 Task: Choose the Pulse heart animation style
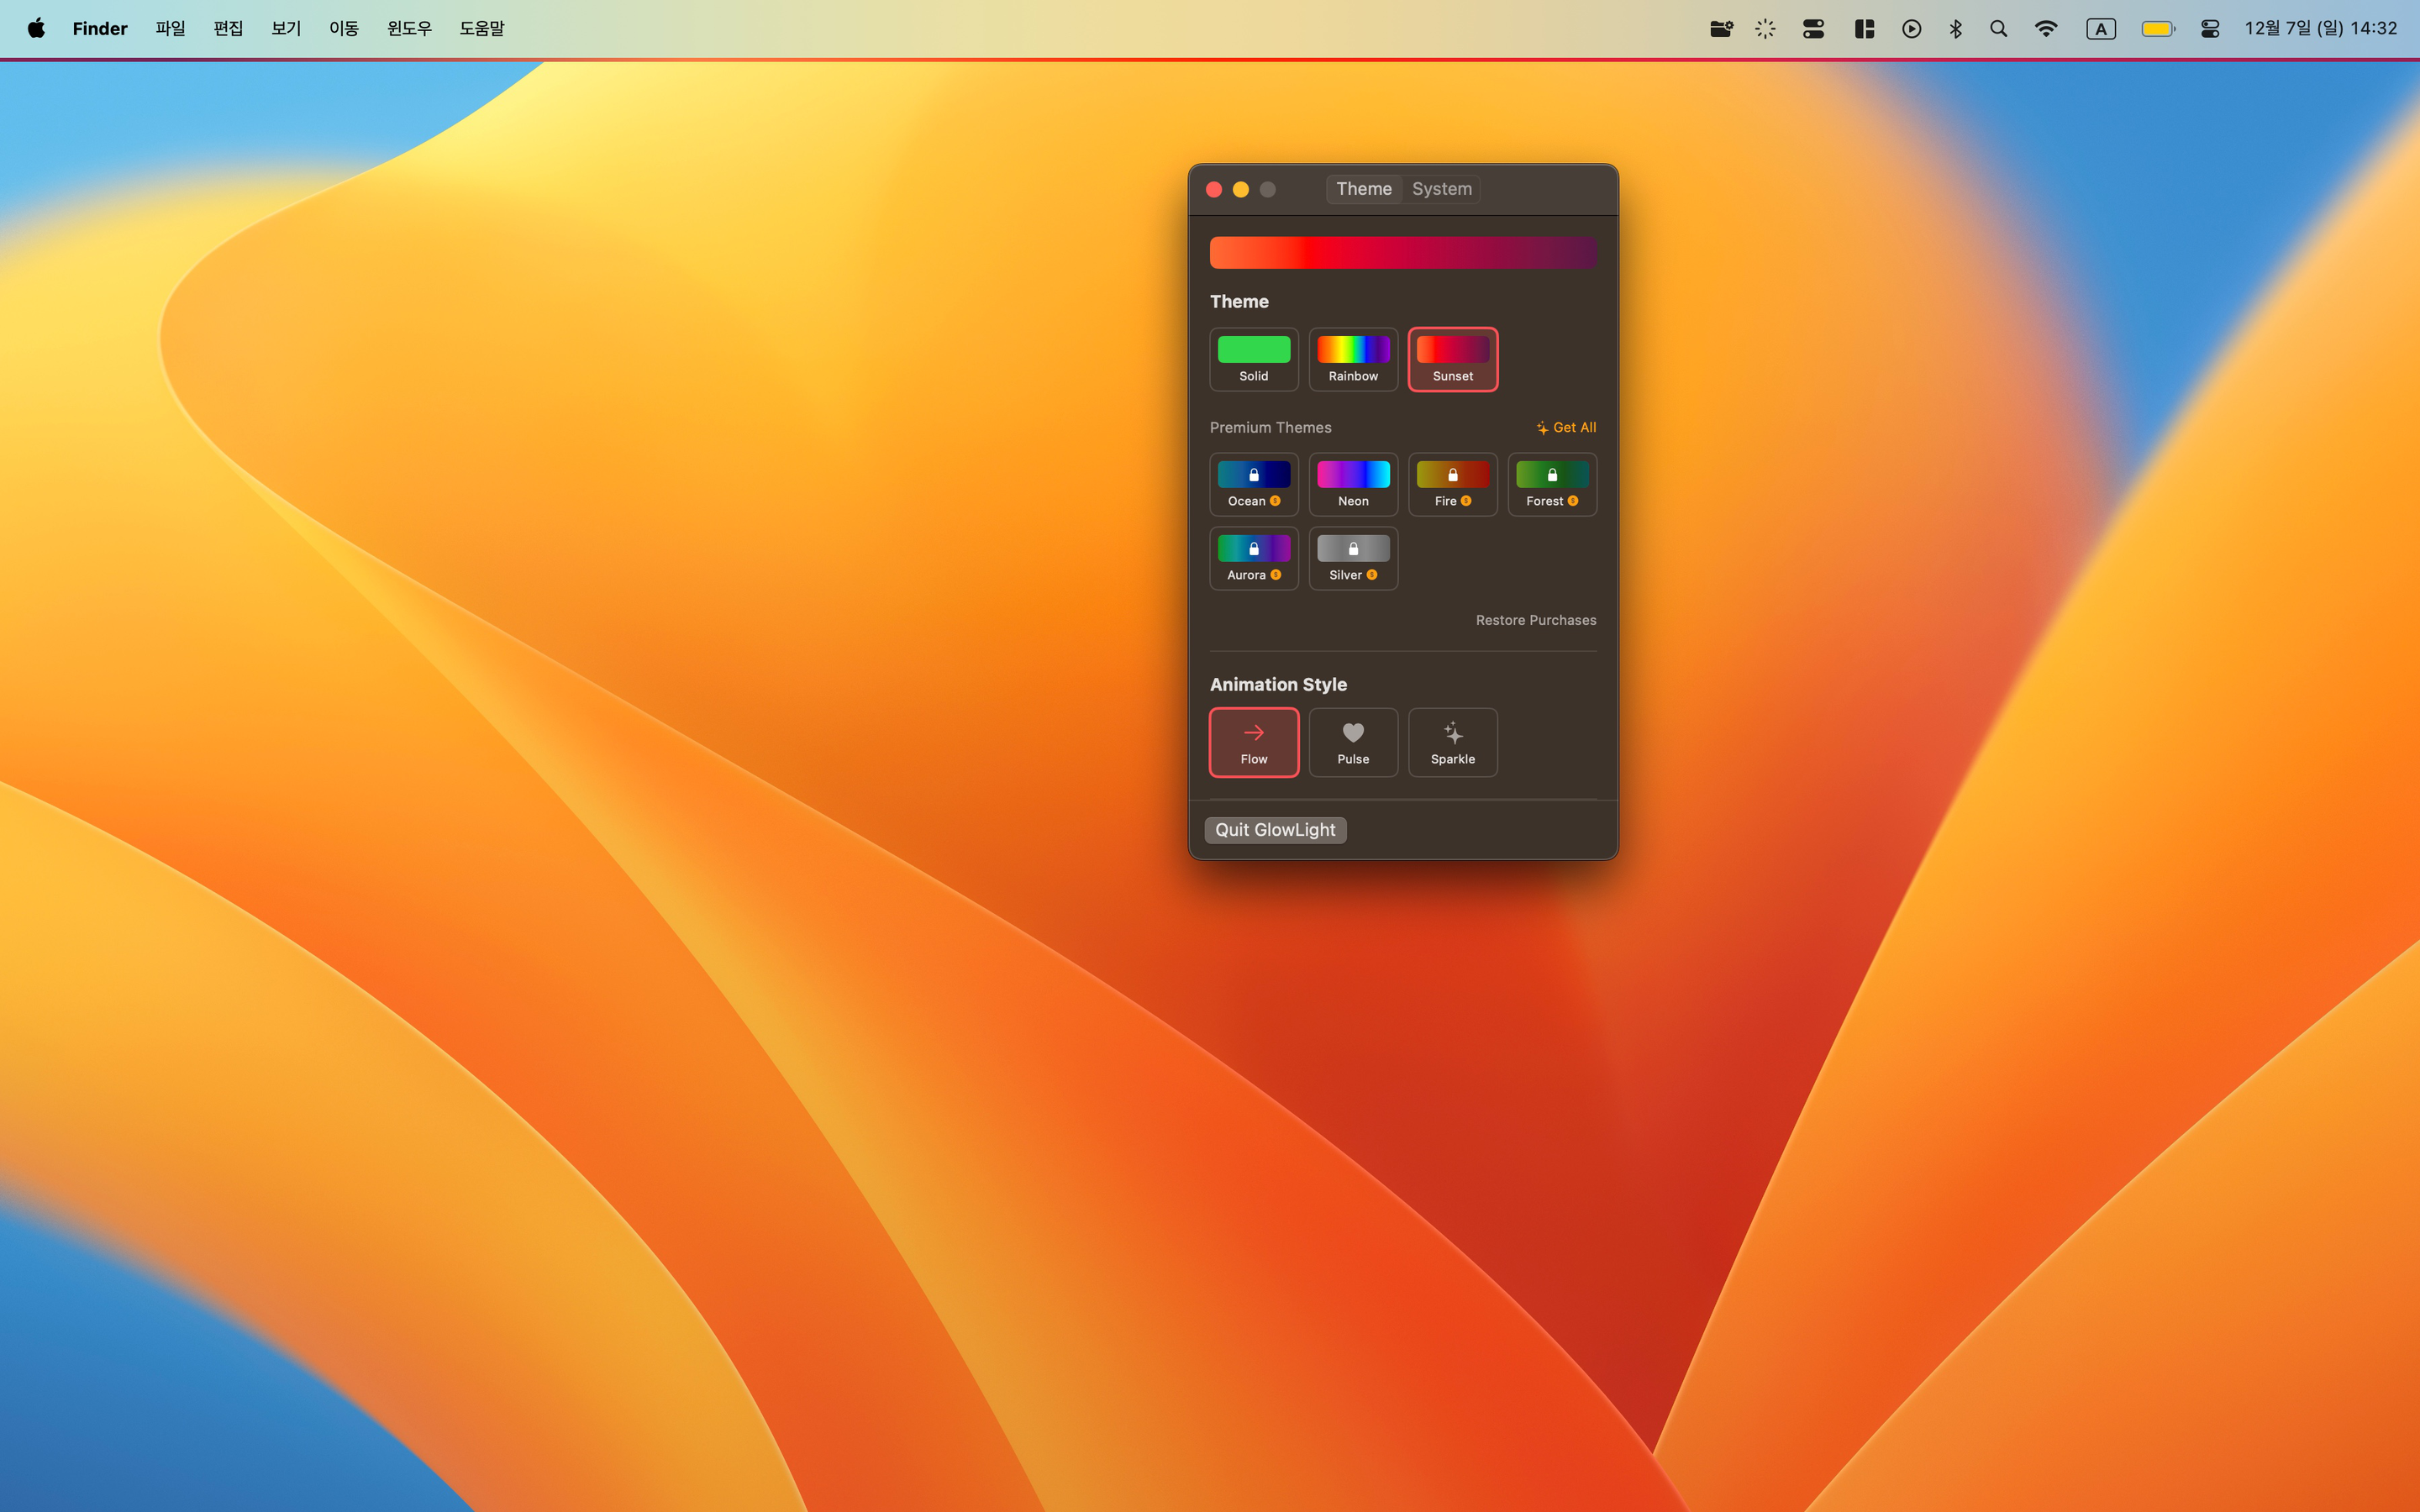tap(1353, 742)
